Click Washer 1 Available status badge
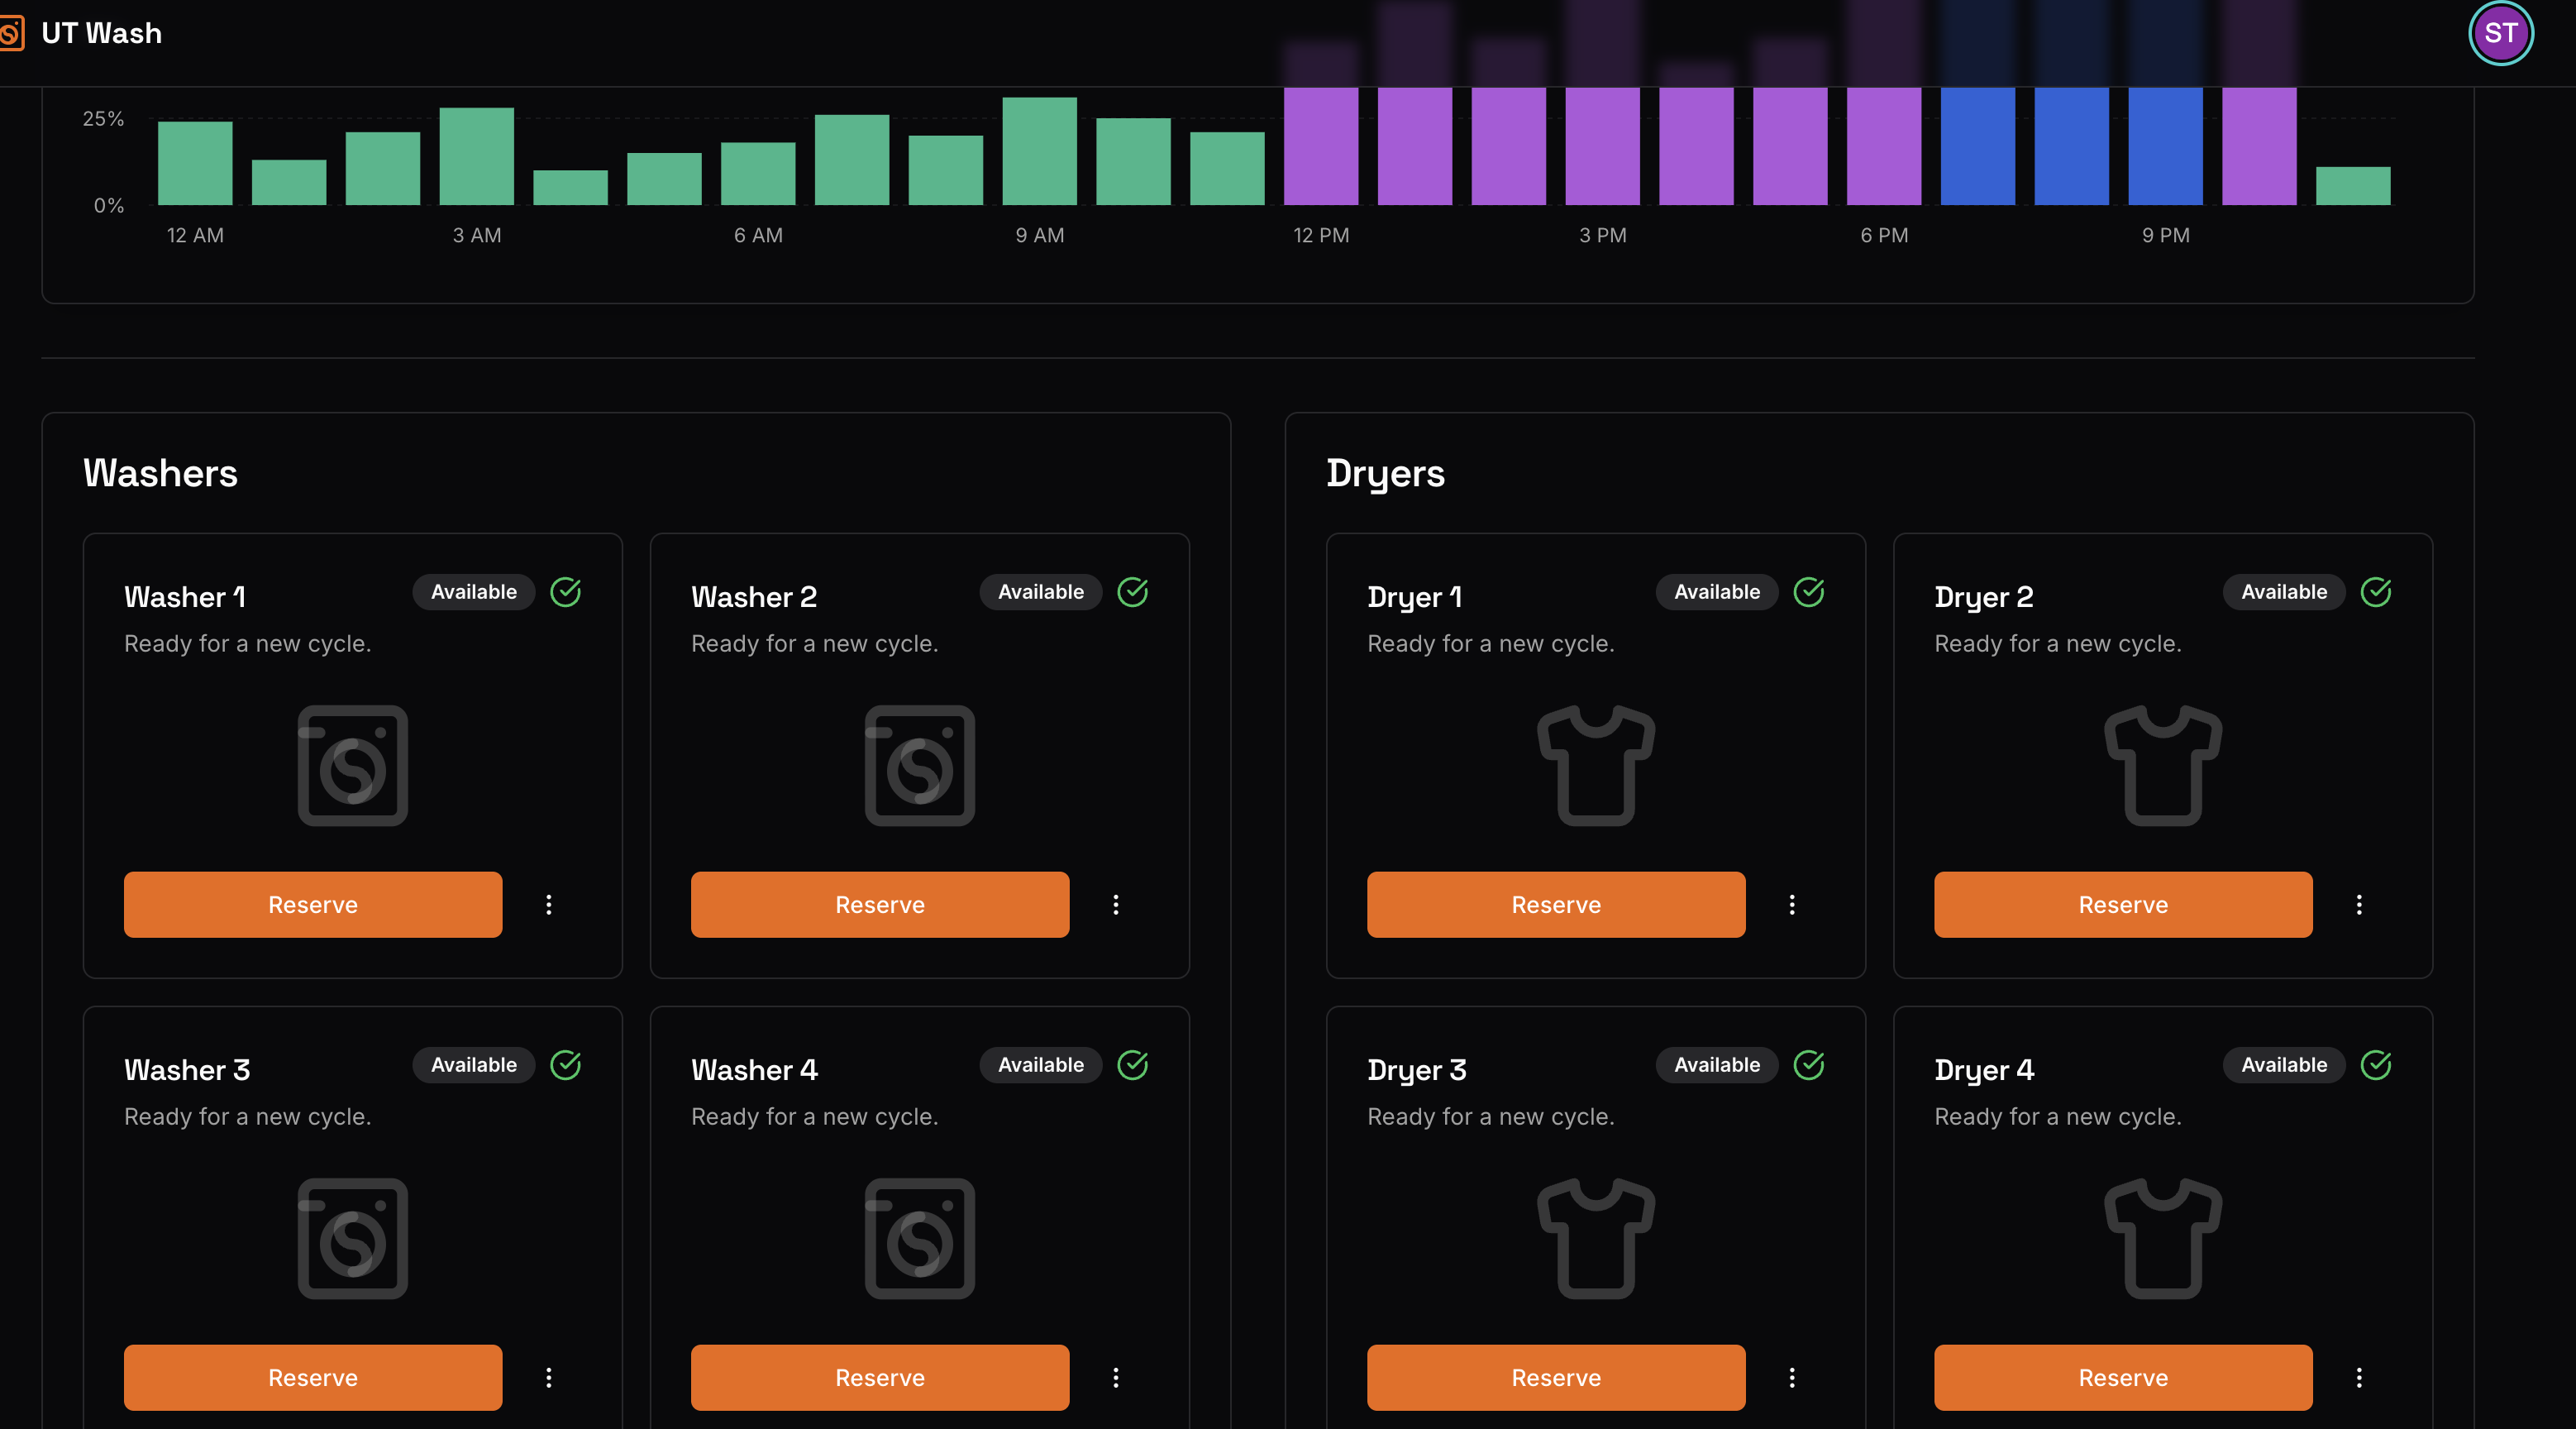2576x1429 pixels. pos(473,592)
